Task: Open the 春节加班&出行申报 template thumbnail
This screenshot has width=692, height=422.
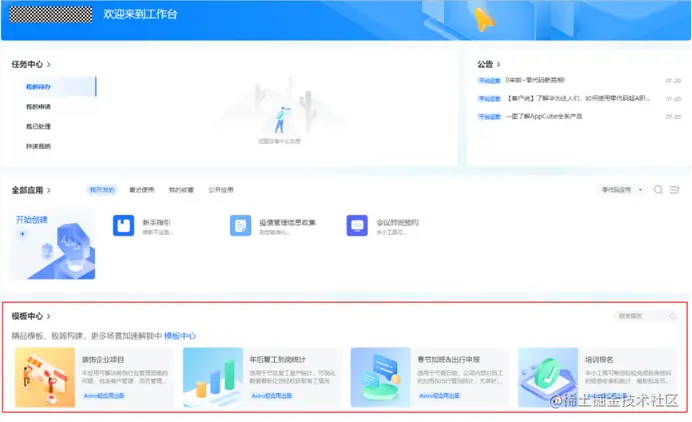Action: click(x=380, y=377)
